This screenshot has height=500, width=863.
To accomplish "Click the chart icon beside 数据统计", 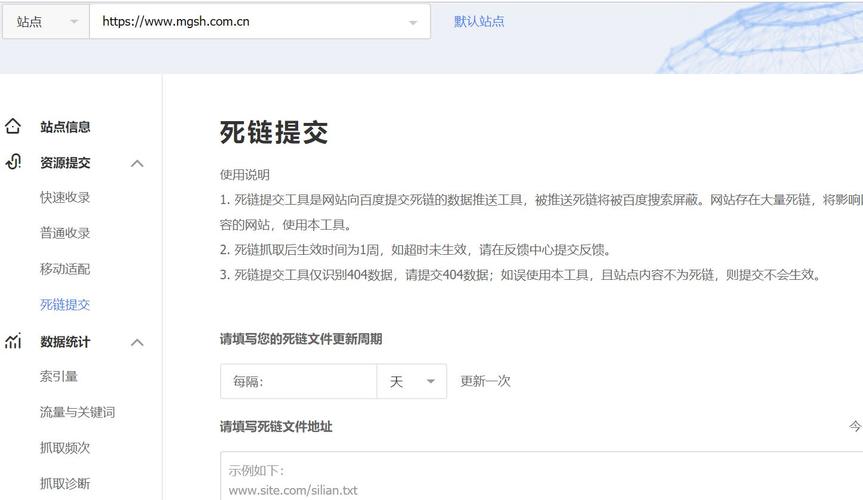I will pos(13,342).
